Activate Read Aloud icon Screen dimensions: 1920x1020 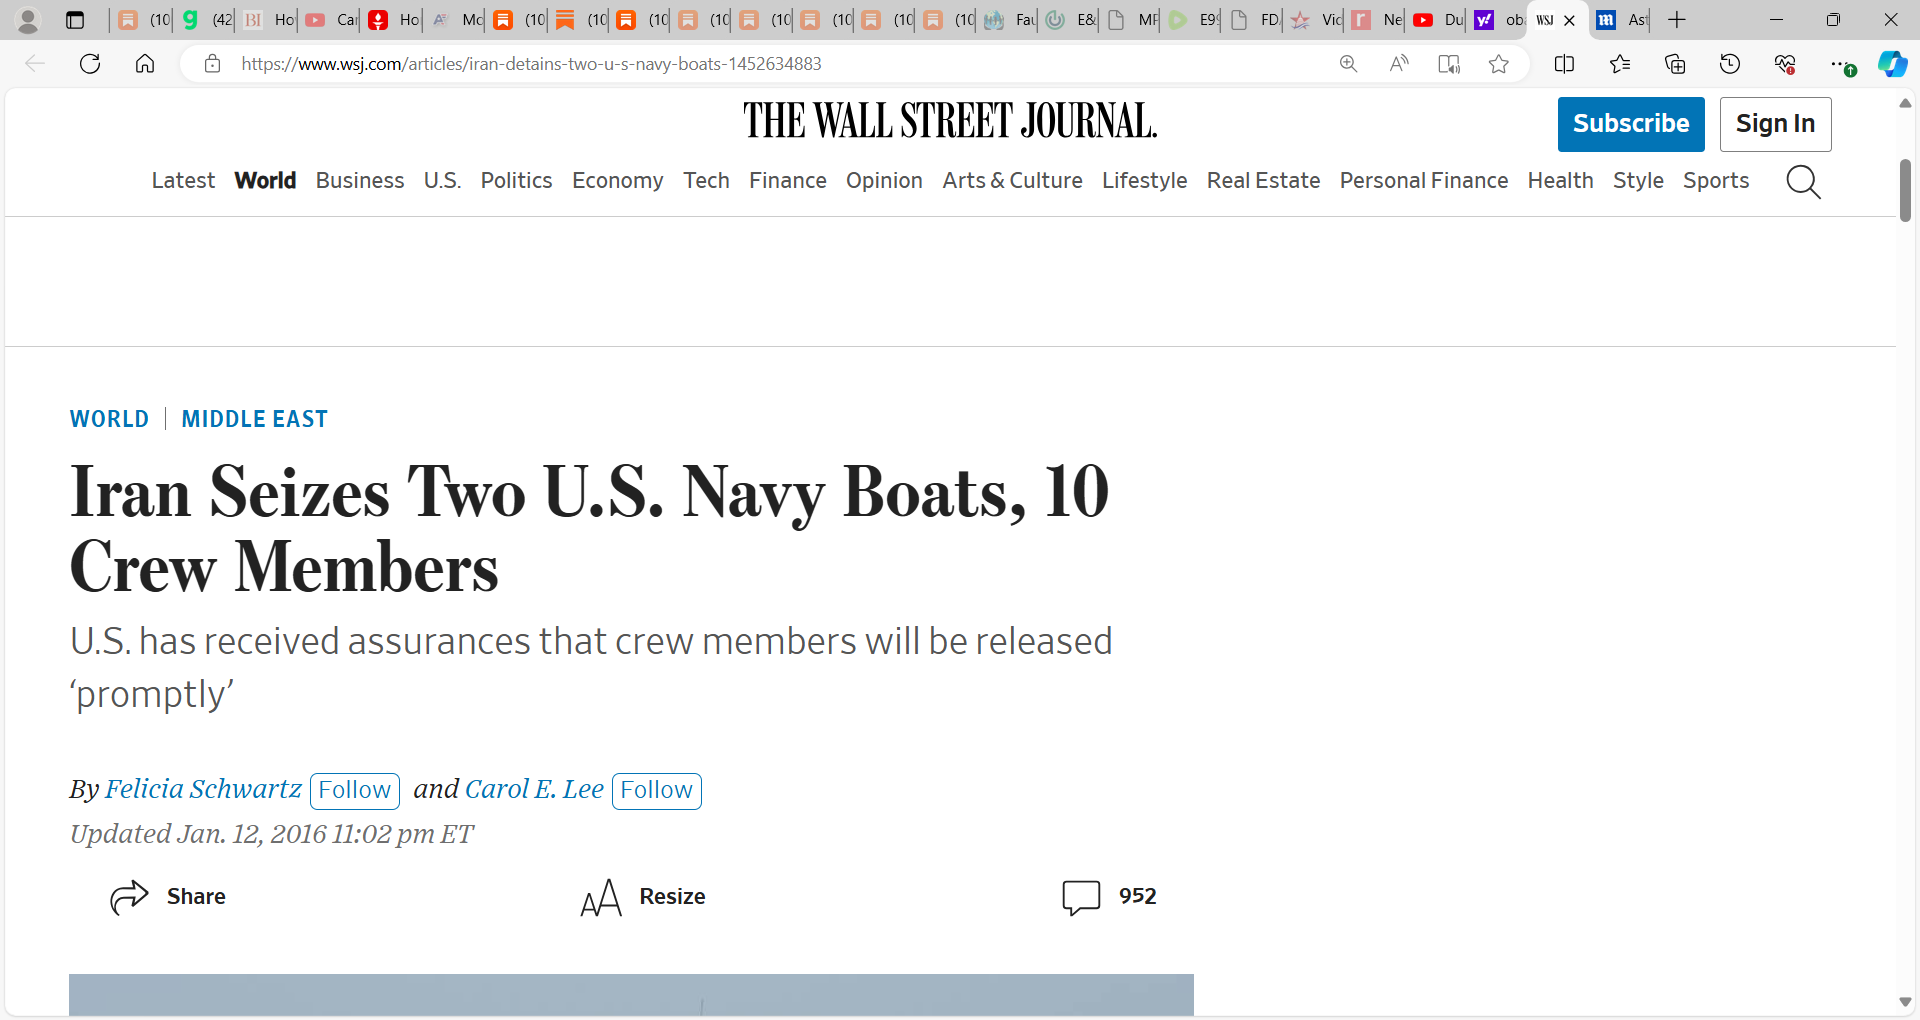coord(1399,64)
